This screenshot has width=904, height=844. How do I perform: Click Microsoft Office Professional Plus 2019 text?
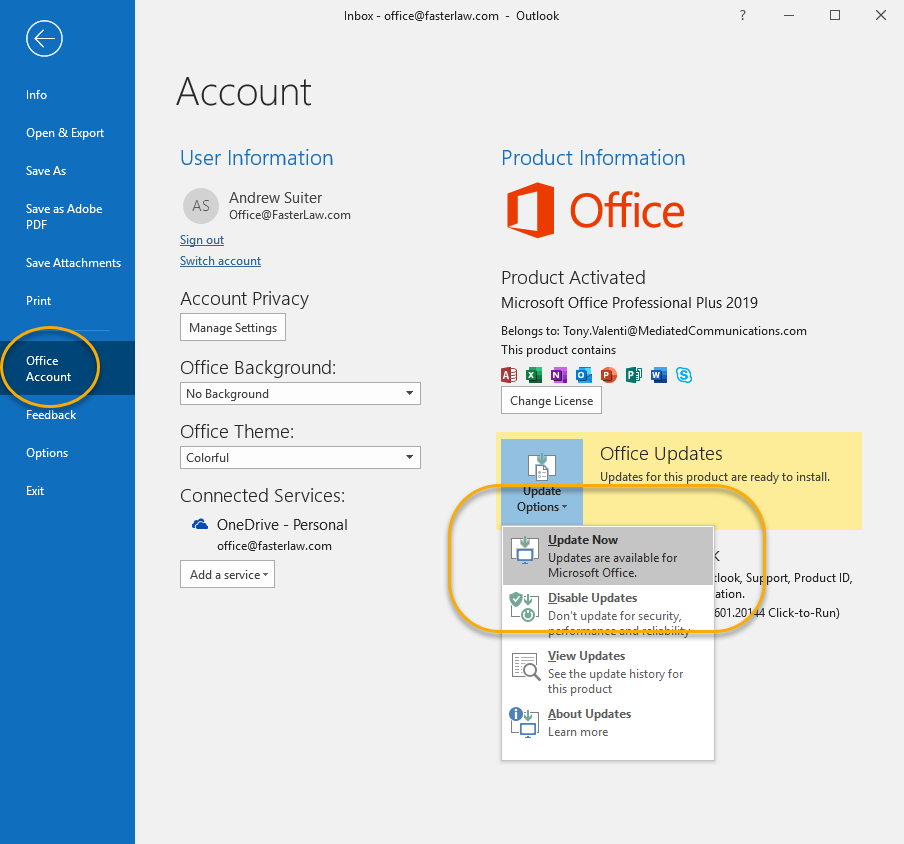[629, 303]
